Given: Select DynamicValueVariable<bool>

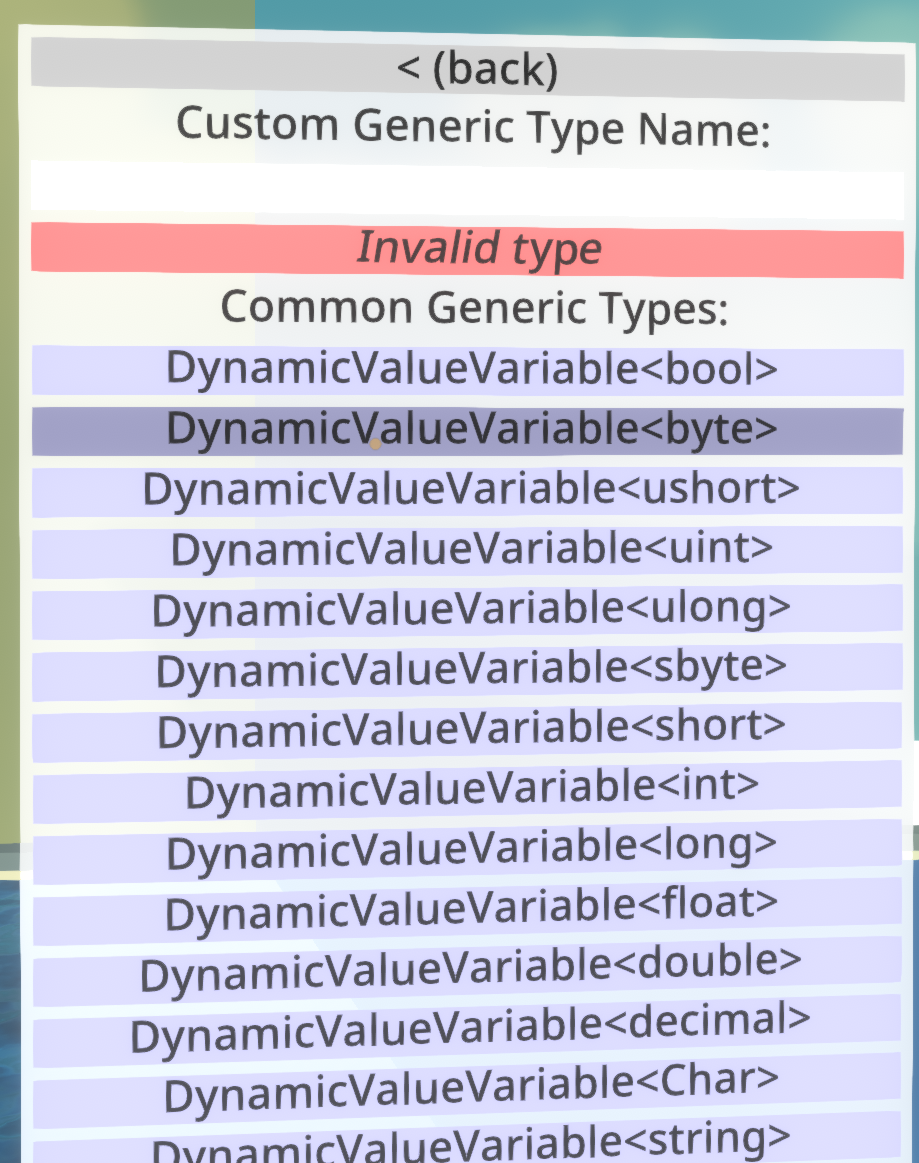Looking at the screenshot, I should coord(467,371).
